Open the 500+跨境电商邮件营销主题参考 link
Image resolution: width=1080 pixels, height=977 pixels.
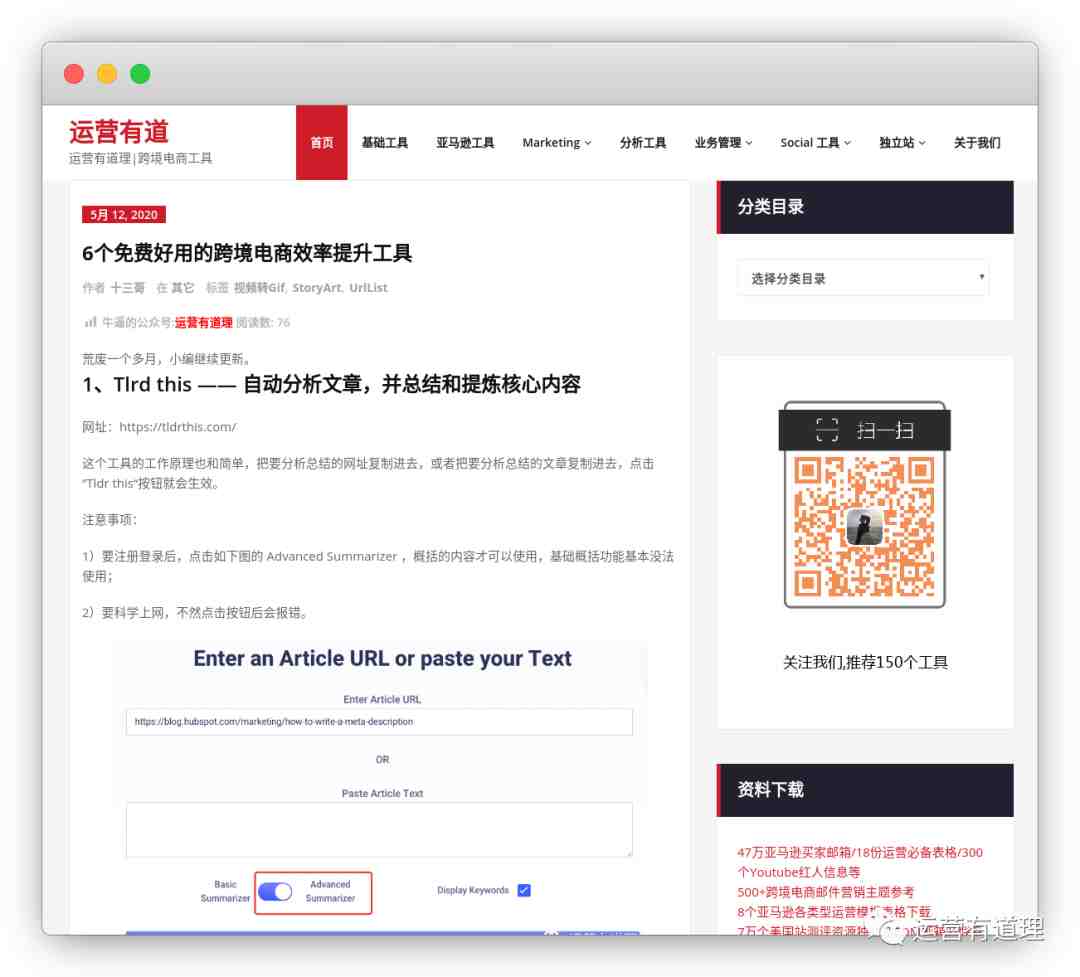[x=825, y=892]
